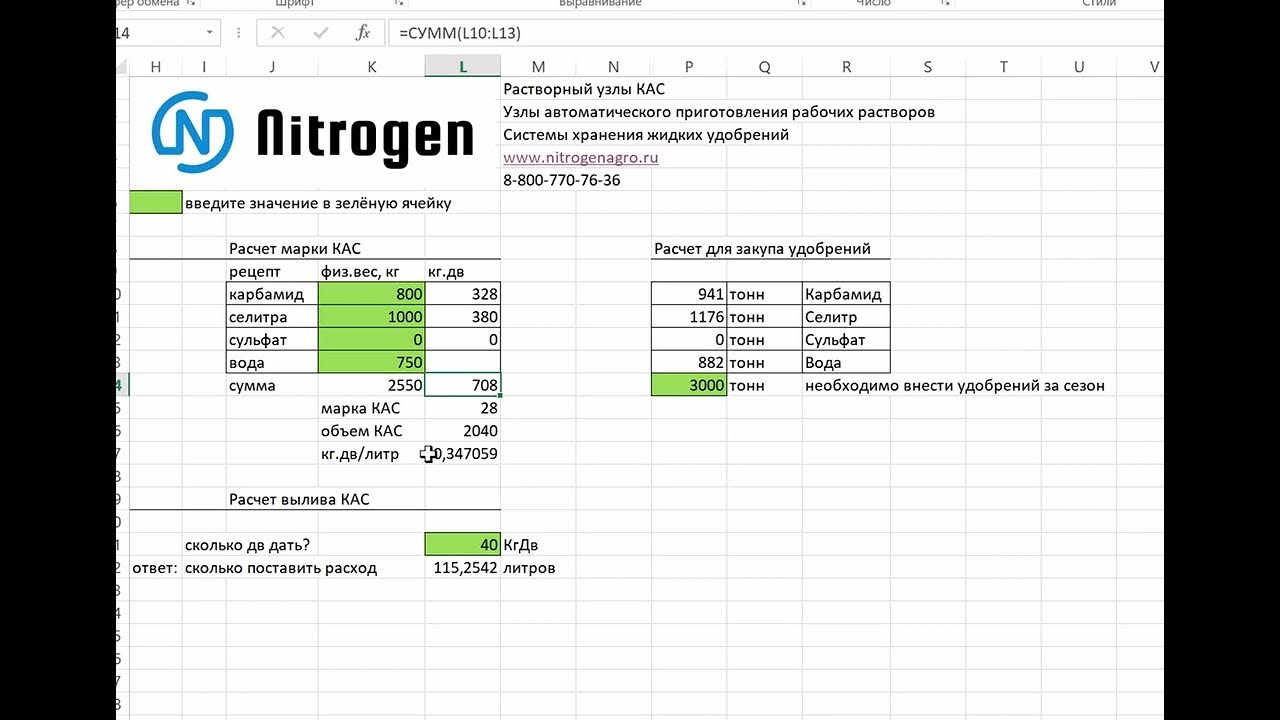The image size is (1280, 720).
Task: Select column P header
Action: click(x=689, y=67)
